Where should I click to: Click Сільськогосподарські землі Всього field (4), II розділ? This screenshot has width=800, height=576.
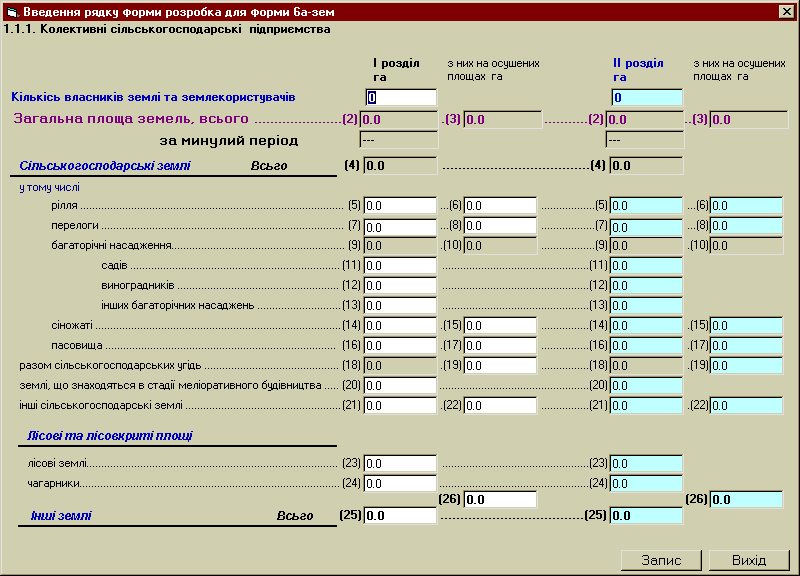646,166
